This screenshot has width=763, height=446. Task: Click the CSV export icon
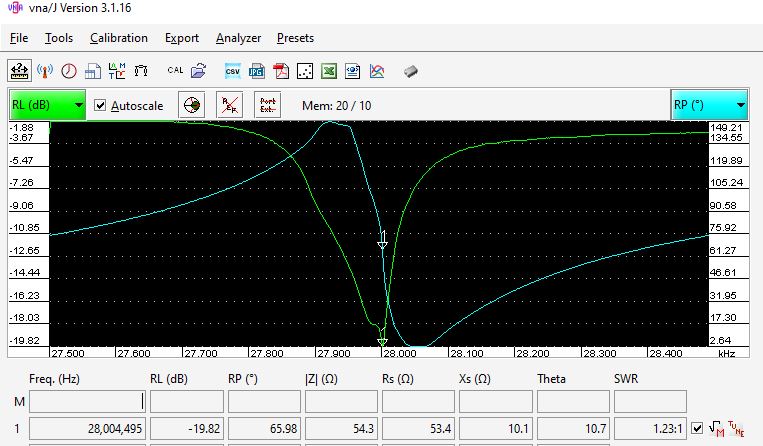click(x=232, y=71)
